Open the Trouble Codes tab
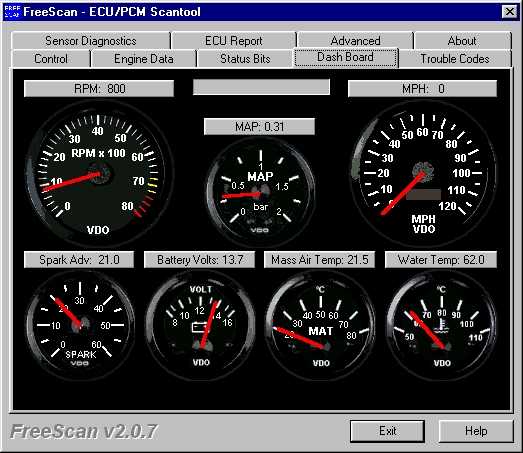Image resolution: width=523 pixels, height=453 pixels. tap(455, 59)
